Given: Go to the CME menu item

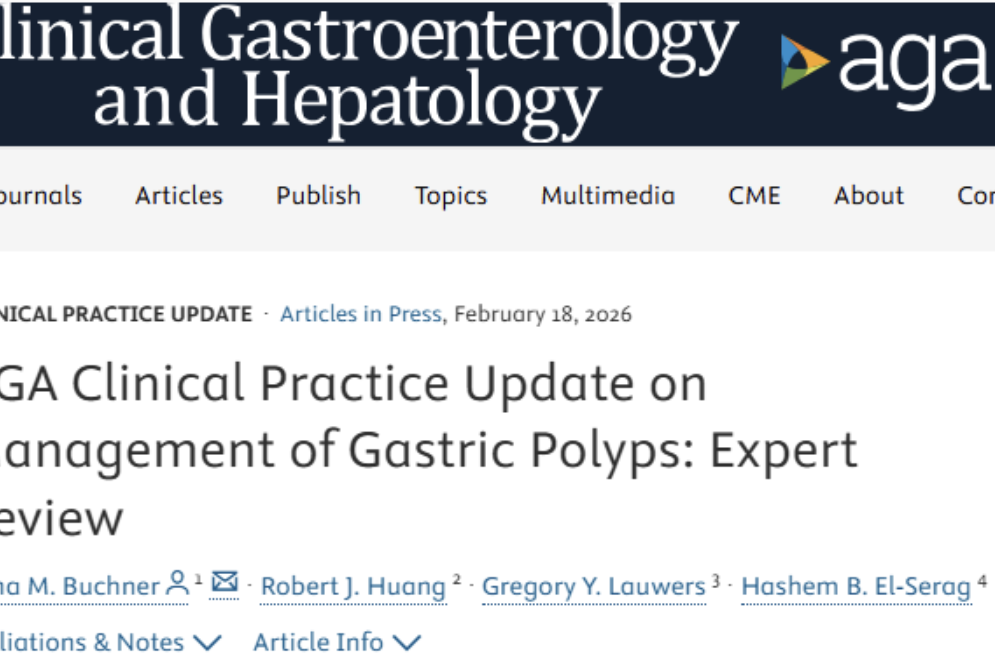Looking at the screenshot, I should pyautogui.click(x=754, y=195).
